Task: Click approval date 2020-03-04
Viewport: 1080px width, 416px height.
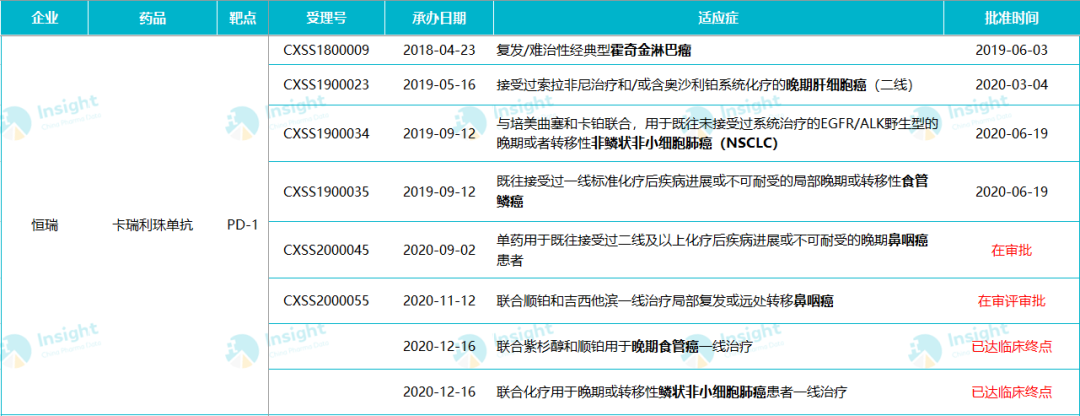Action: (1012, 85)
